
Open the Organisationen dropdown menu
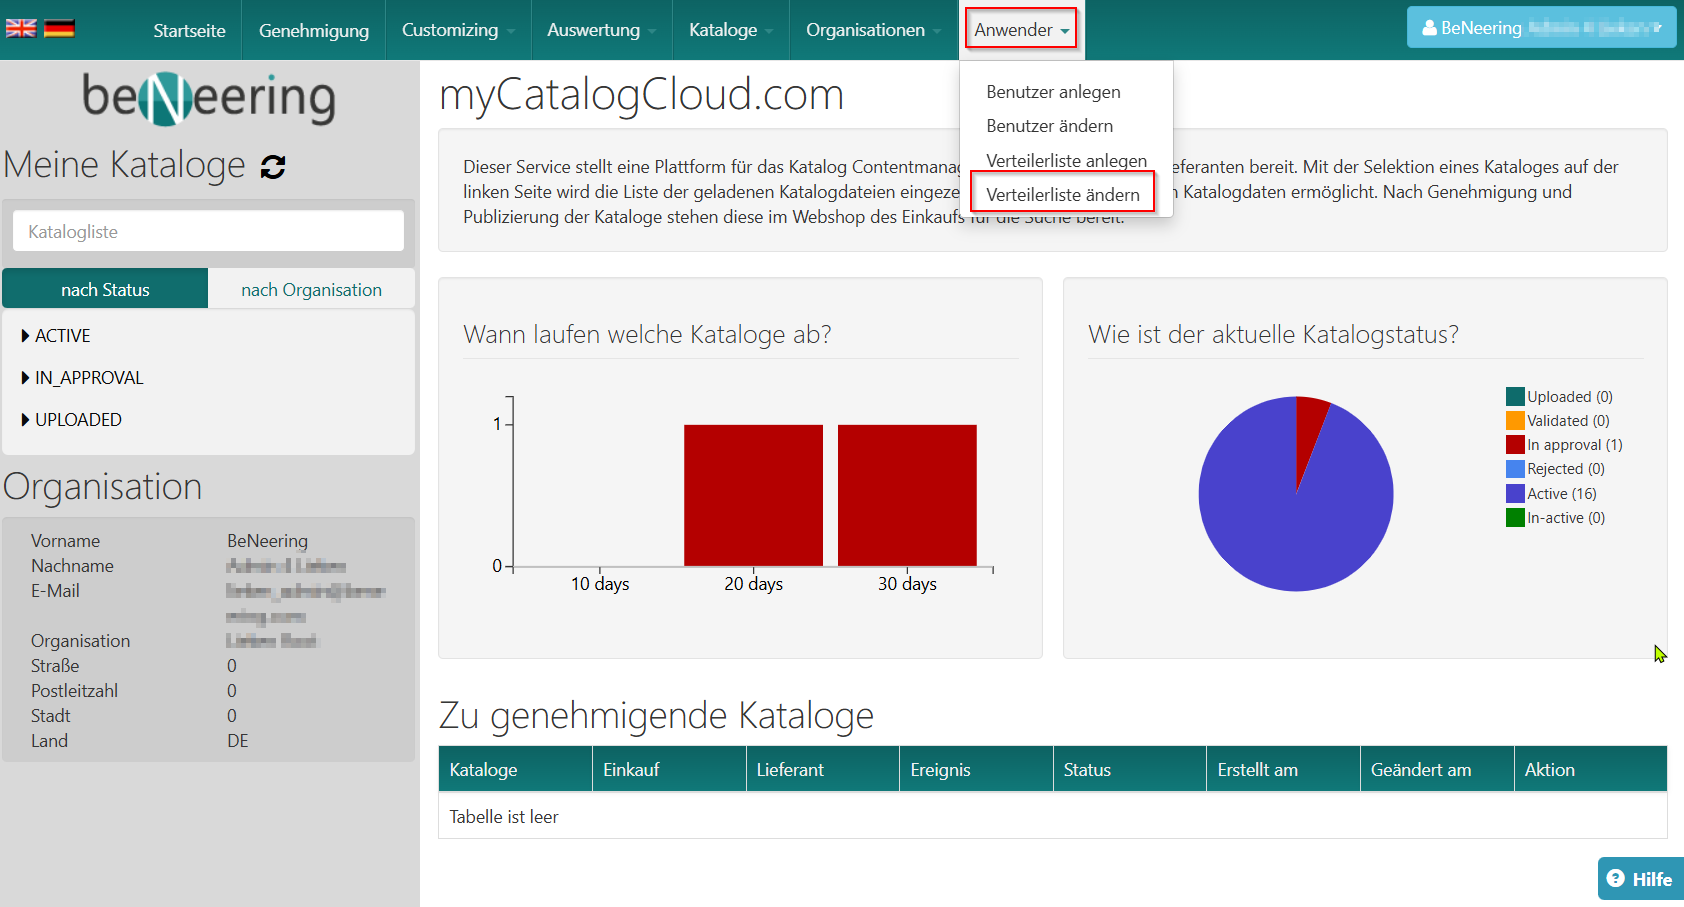click(873, 30)
